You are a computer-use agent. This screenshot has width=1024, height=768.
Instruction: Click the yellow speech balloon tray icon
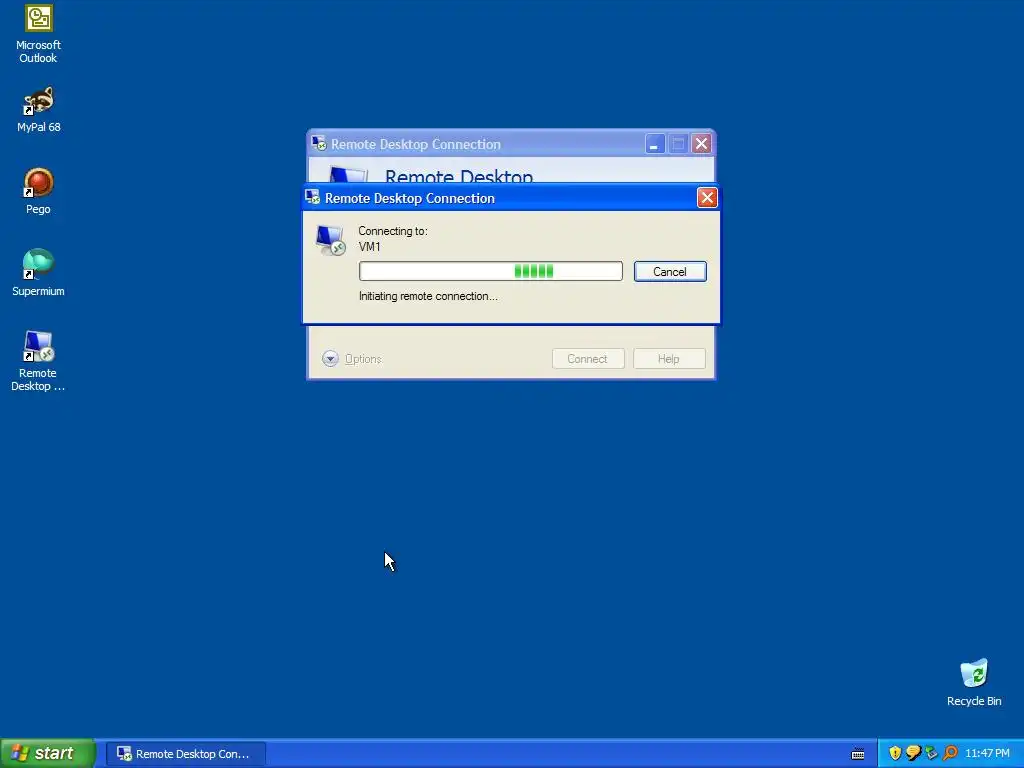pos(913,753)
